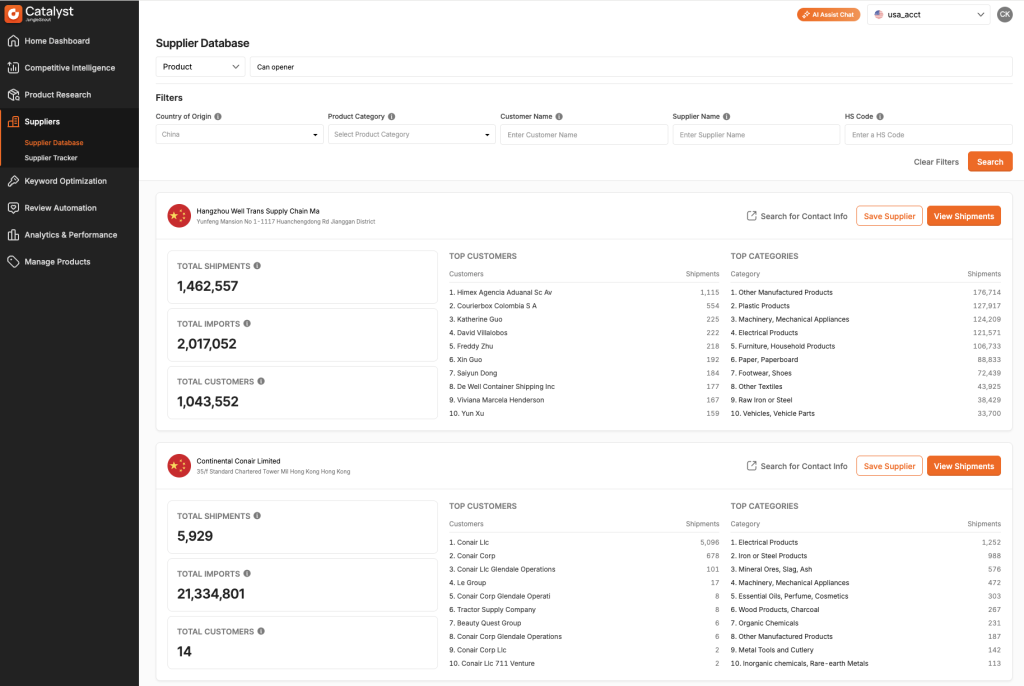Click the Home Dashboard sidebar icon
Screen dimensions: 1024x686
(13, 41)
